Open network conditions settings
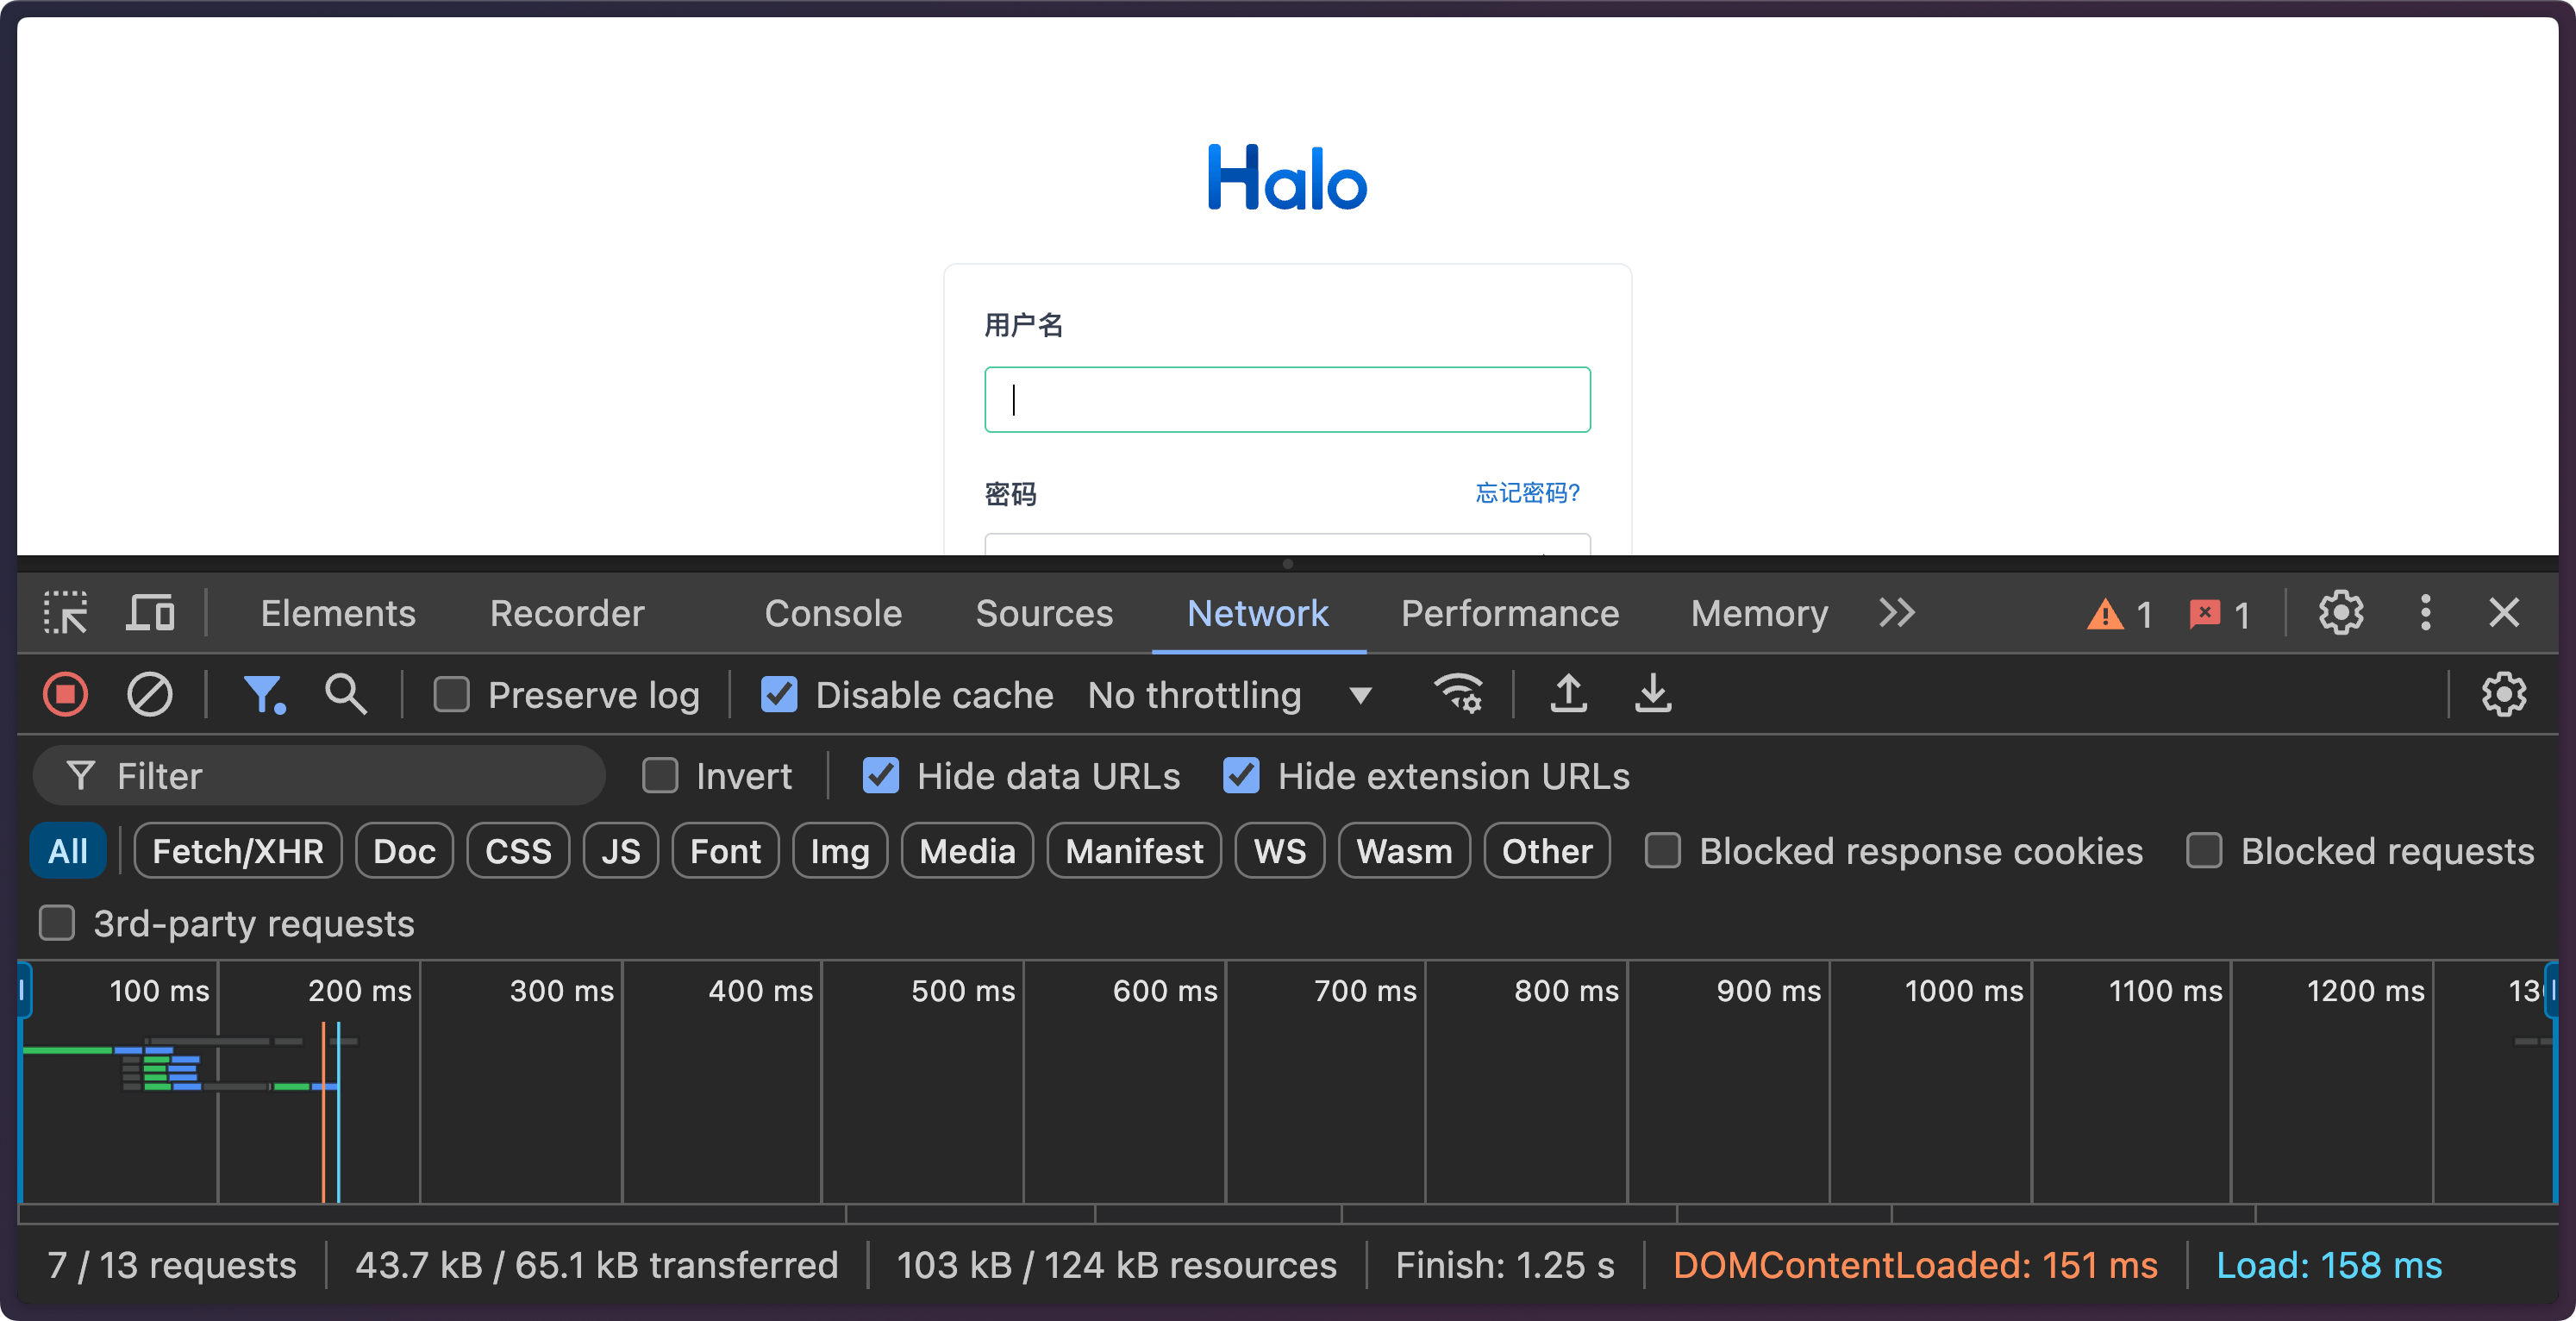2576x1321 pixels. 1457,694
